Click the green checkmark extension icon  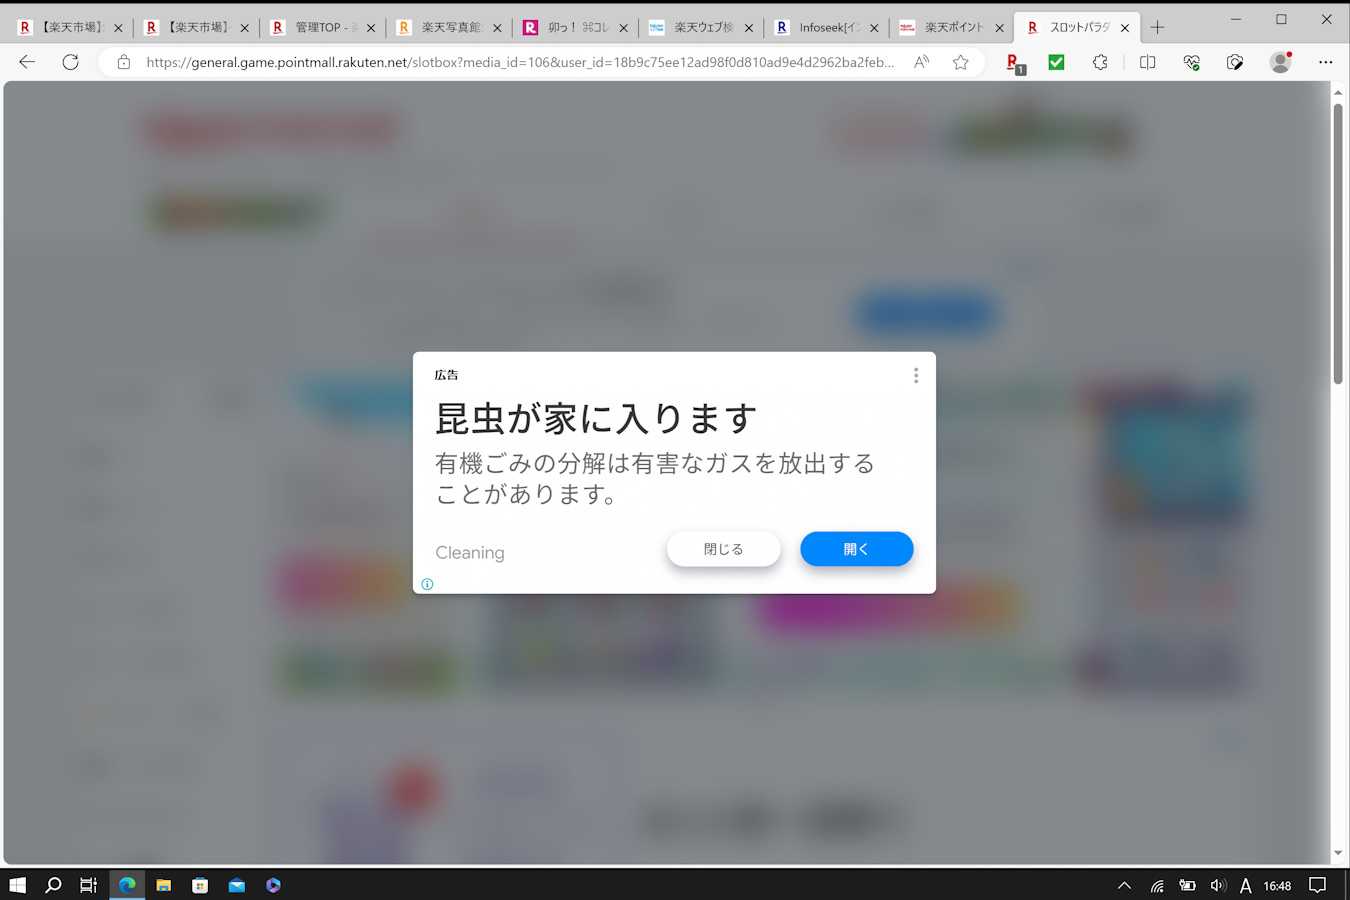(1056, 62)
